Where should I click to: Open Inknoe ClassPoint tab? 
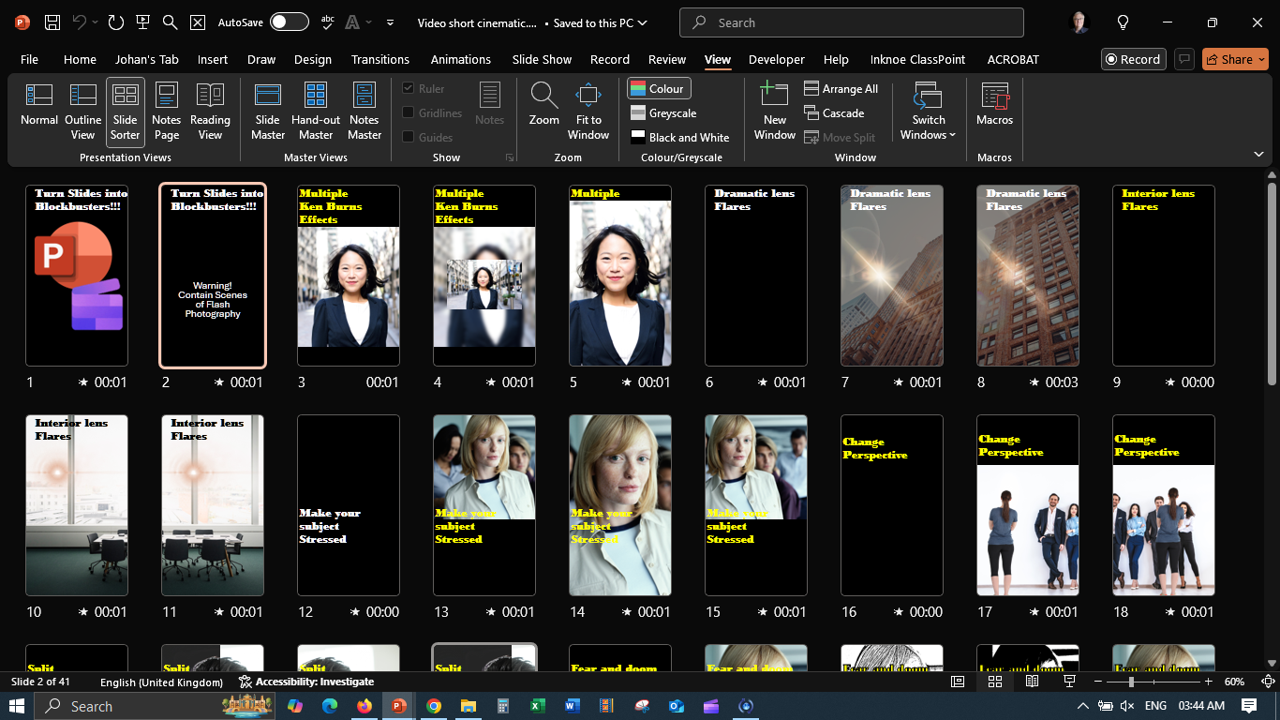[918, 59]
